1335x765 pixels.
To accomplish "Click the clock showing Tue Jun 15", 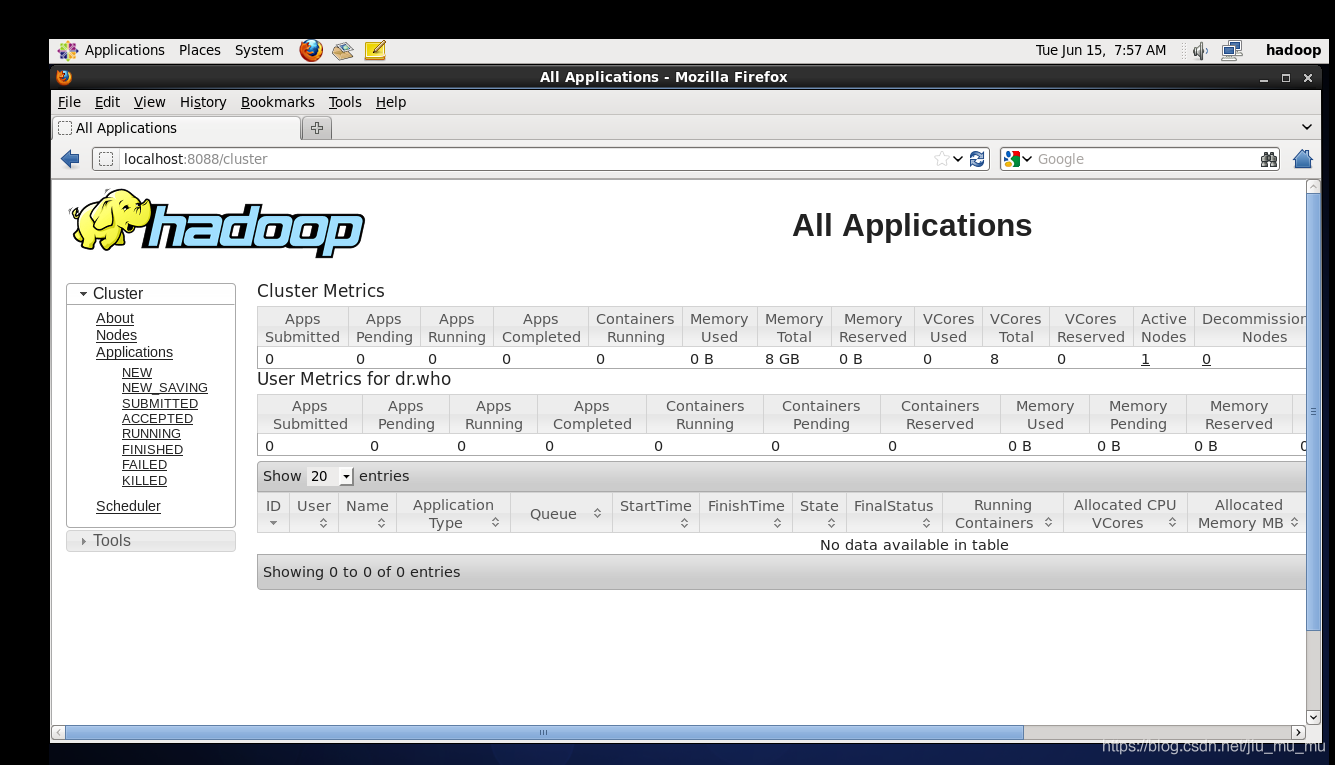I will pos(1100,50).
